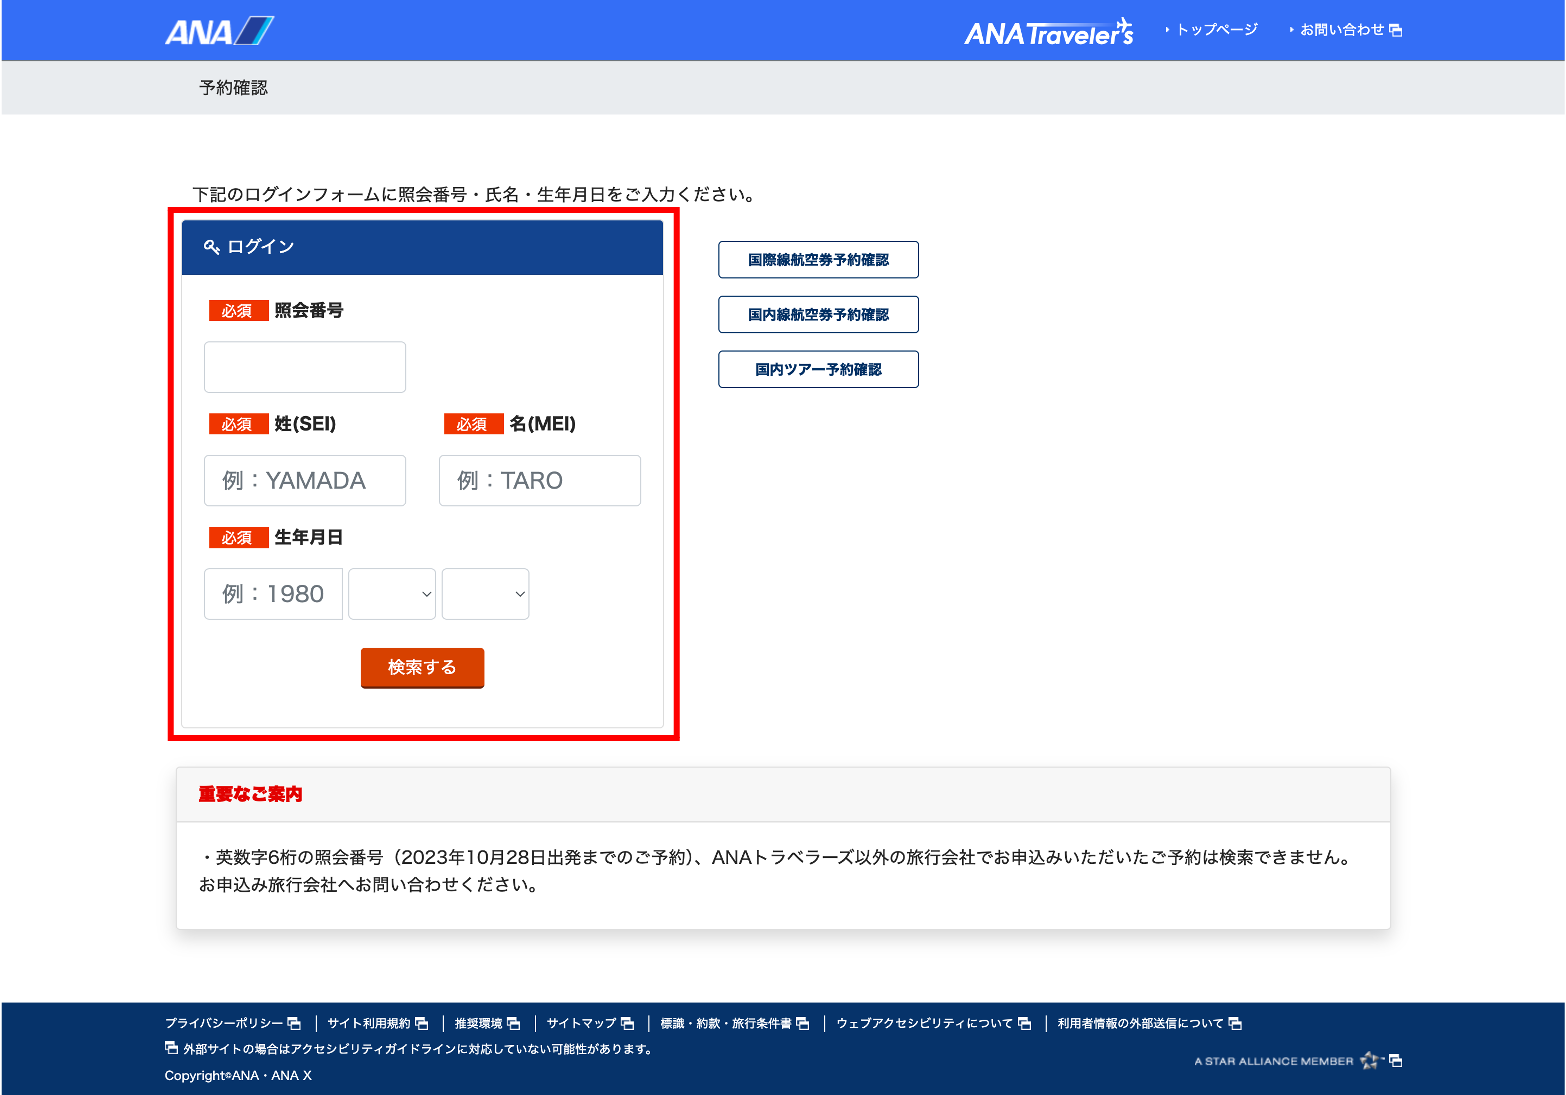Click external-link icon beside お問い合わせ
Viewport: 1566px width, 1095px height.
1396,31
